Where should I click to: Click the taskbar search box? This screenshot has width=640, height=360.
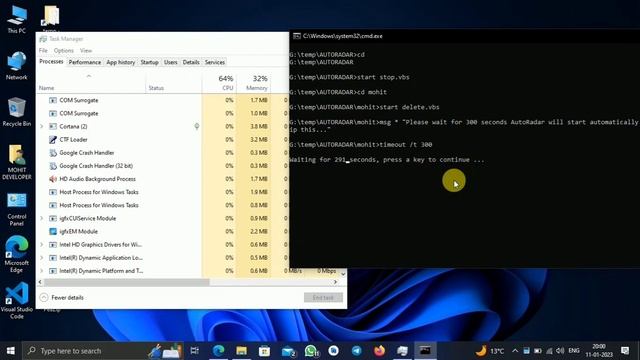(x=103, y=351)
